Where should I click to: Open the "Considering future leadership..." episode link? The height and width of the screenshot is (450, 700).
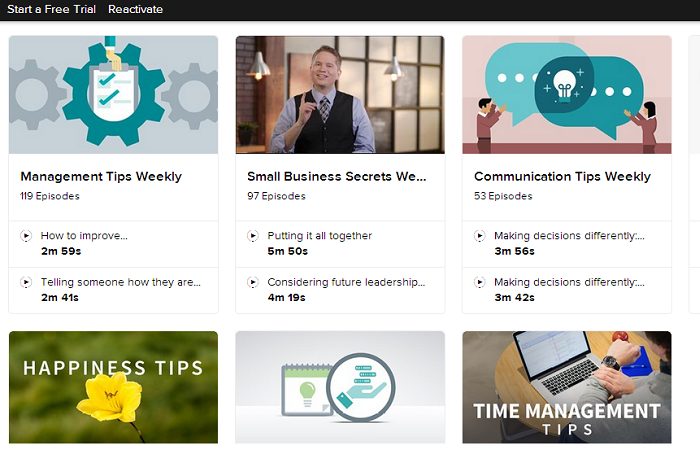[346, 282]
